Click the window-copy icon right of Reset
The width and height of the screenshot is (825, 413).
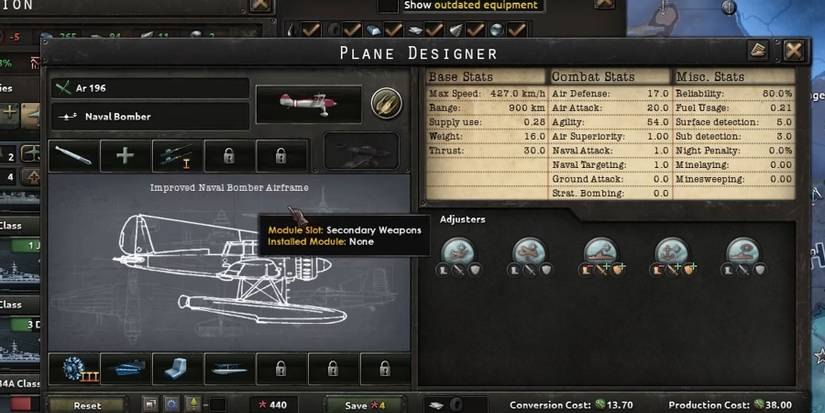pyautogui.click(x=150, y=405)
